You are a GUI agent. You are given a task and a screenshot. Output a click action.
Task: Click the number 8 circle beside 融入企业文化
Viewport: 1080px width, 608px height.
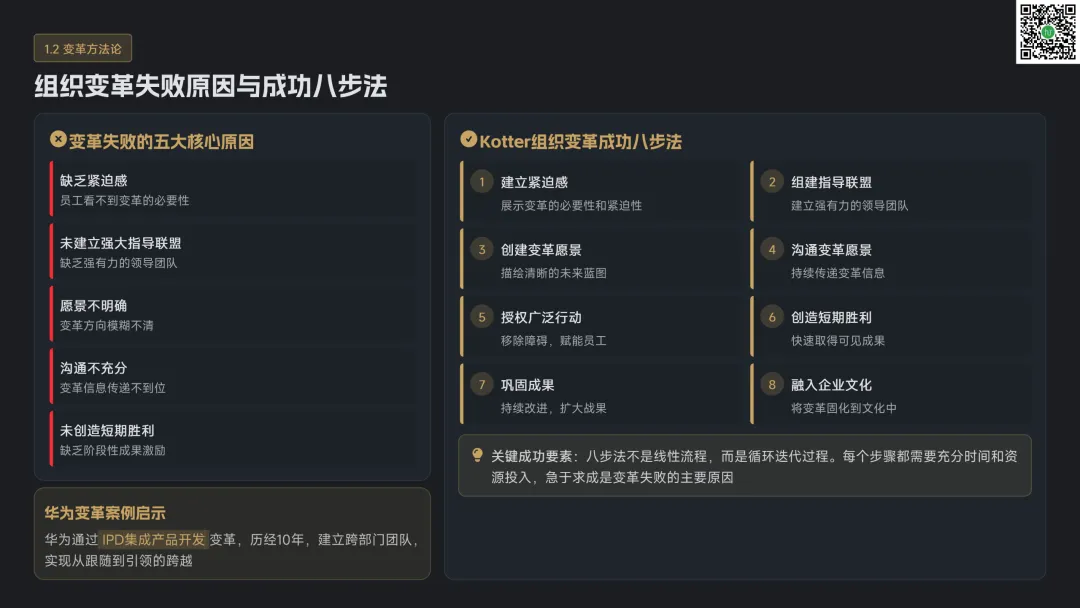pyautogui.click(x=772, y=385)
